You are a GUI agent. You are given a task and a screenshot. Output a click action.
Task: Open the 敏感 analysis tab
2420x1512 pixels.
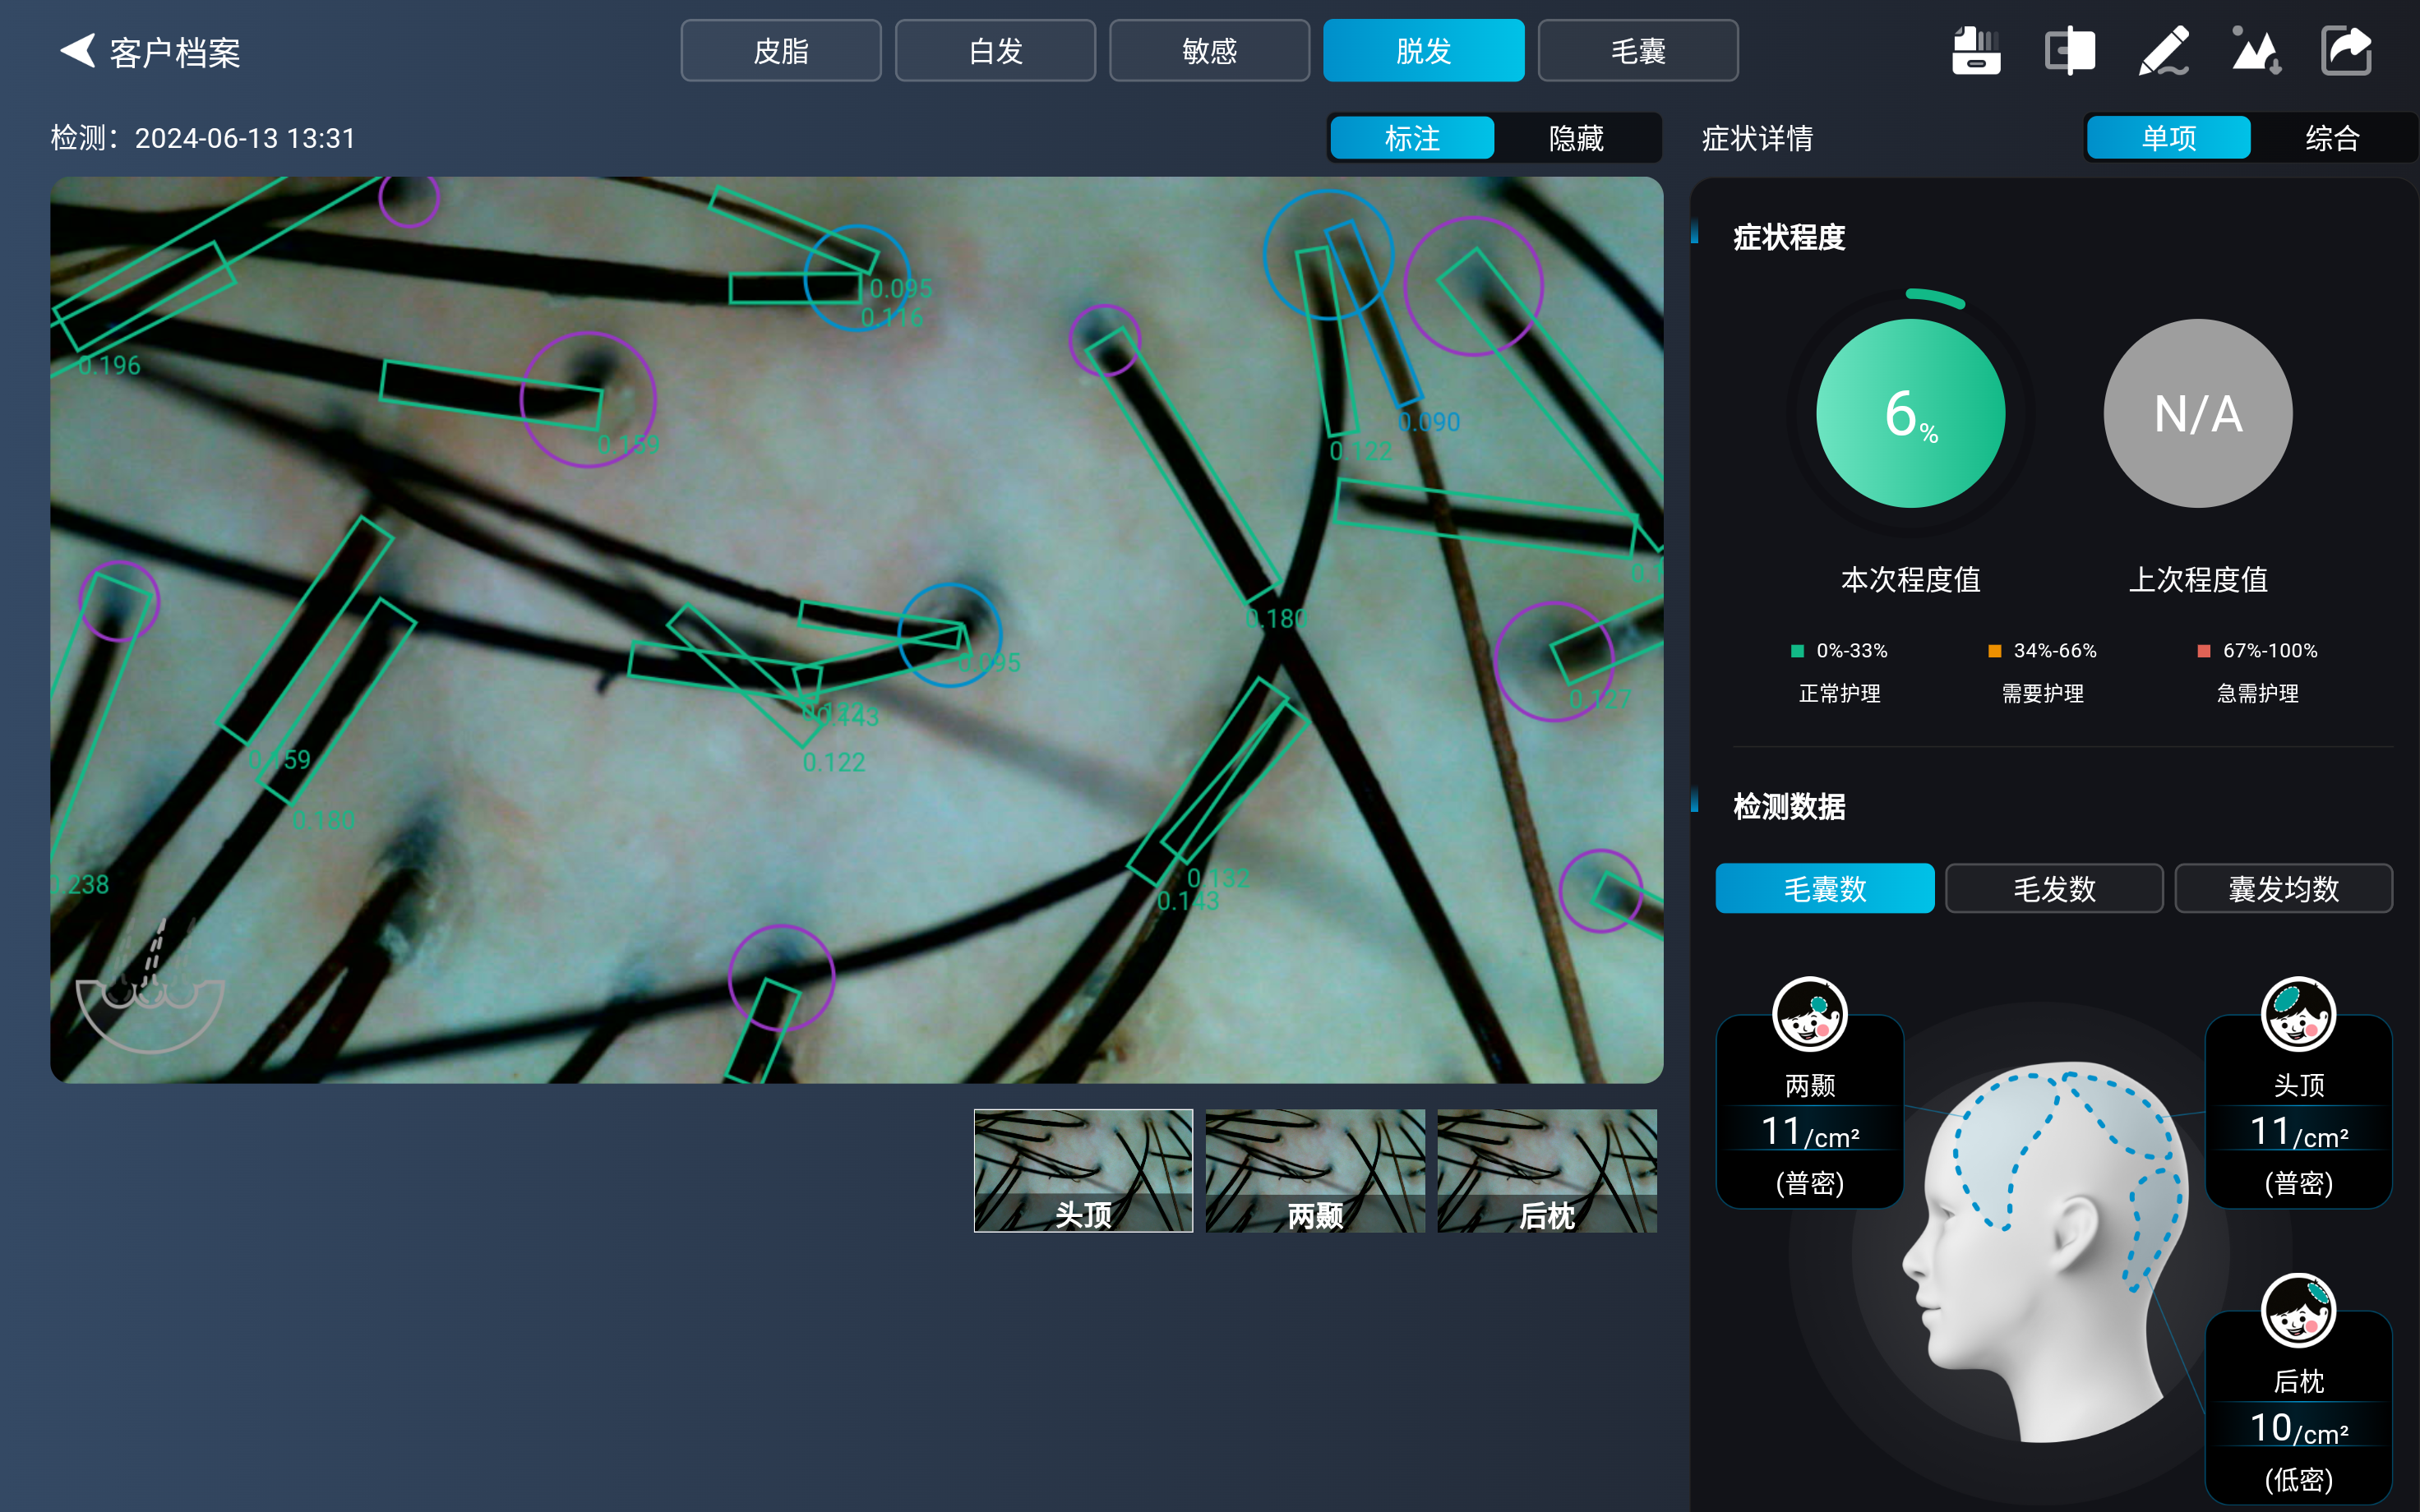1209,51
